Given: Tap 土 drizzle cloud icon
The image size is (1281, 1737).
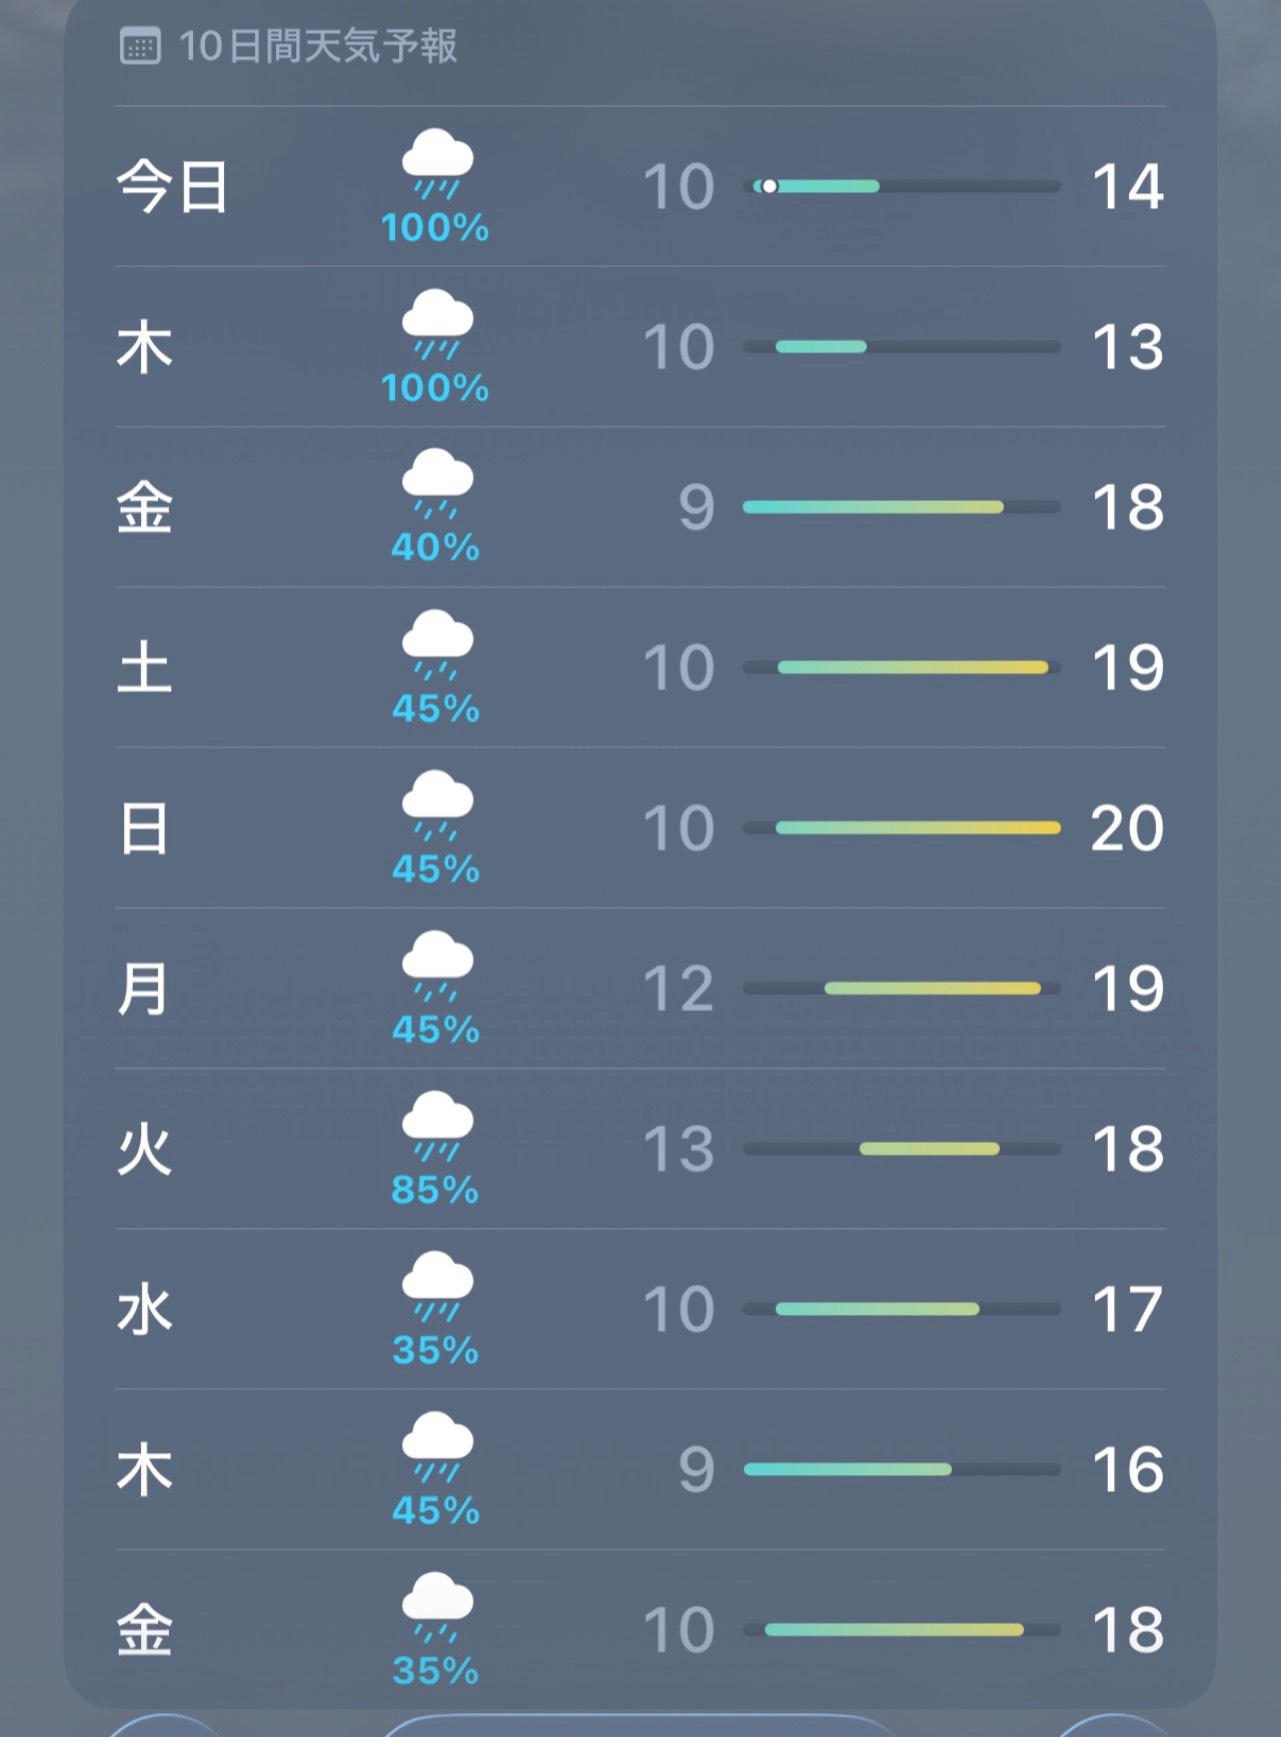Looking at the screenshot, I should point(437,644).
